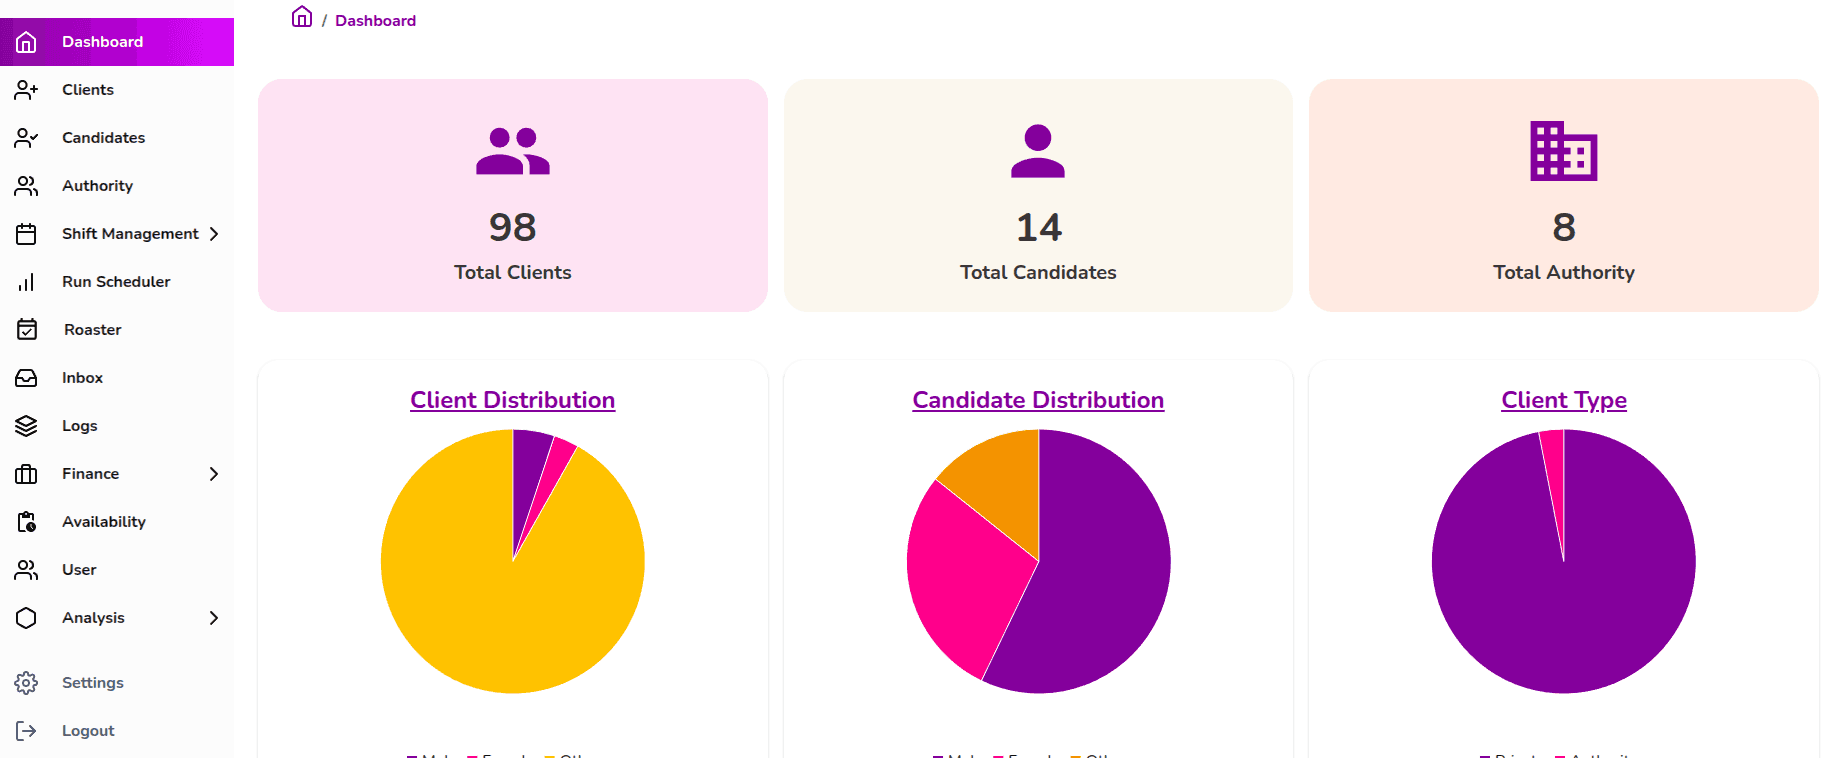1829x758 pixels.
Task: Click the Run Scheduler bar chart icon
Action: (26, 282)
